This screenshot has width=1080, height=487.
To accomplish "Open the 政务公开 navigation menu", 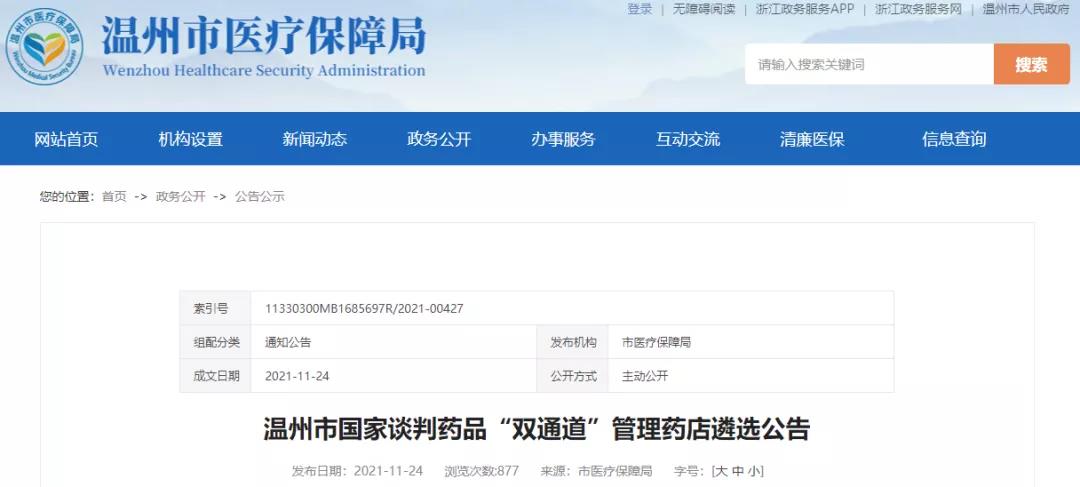I will click(438, 139).
